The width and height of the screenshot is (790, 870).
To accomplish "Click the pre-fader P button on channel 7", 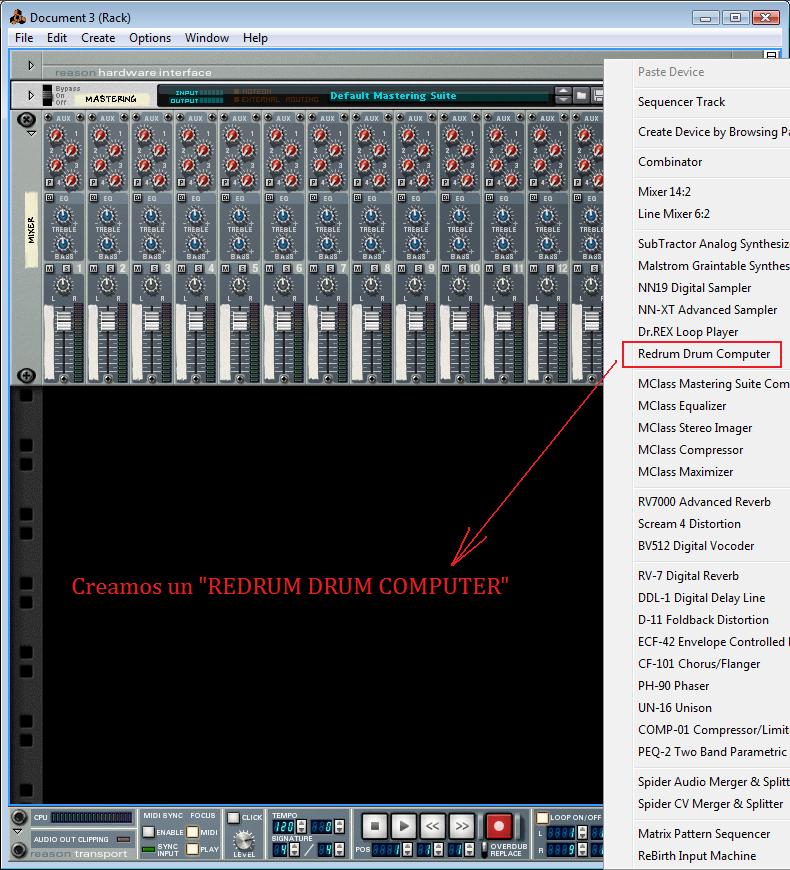I will [313, 182].
